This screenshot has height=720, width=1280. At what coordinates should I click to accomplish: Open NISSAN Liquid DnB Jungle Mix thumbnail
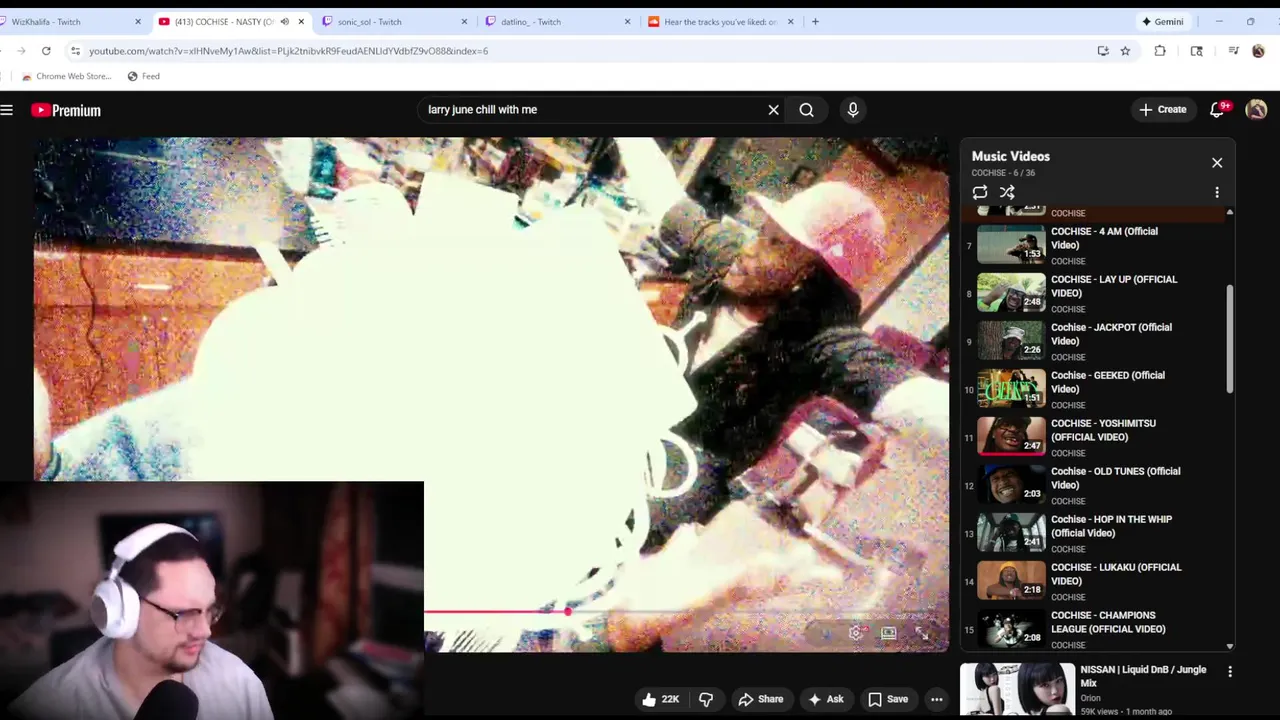[x=1017, y=689]
